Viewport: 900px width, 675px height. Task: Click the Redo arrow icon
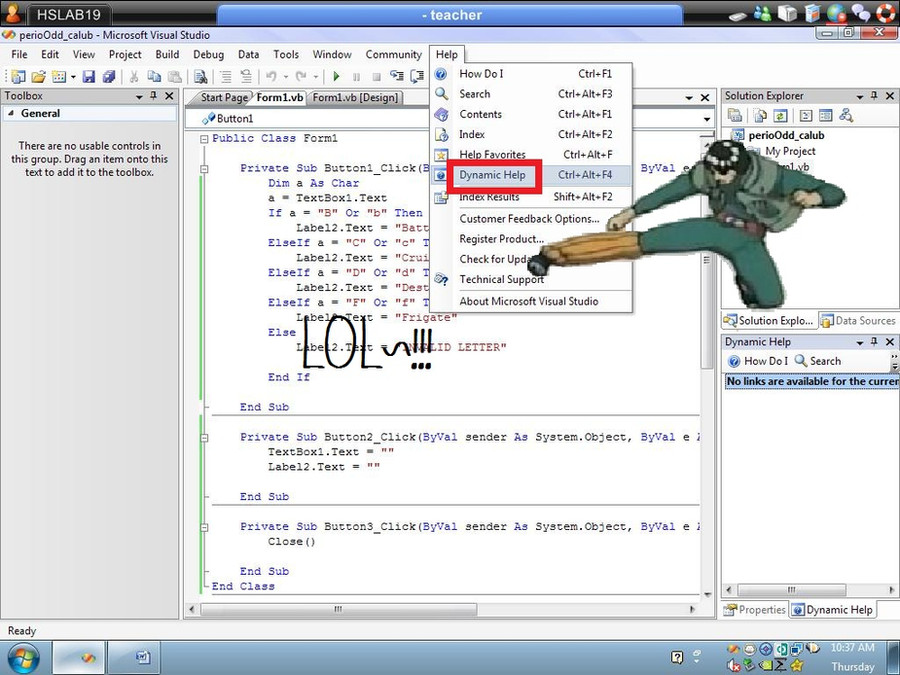click(301, 76)
